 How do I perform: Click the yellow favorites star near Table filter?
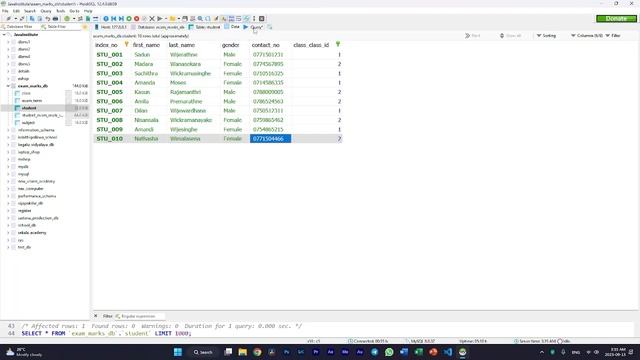85,27
